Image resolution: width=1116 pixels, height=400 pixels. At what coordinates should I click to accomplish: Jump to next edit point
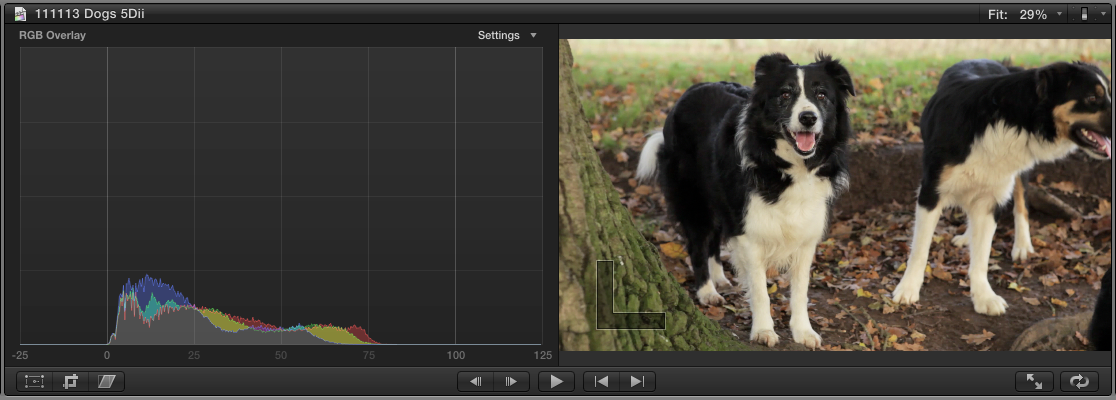(x=637, y=381)
